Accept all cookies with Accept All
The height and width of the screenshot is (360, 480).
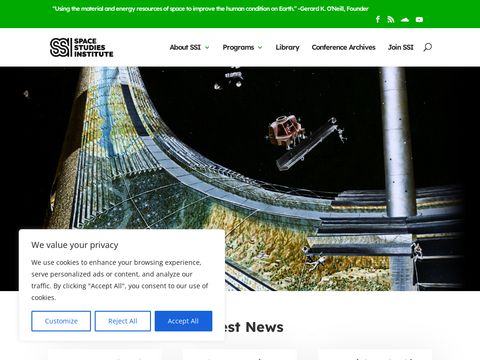[x=183, y=321]
